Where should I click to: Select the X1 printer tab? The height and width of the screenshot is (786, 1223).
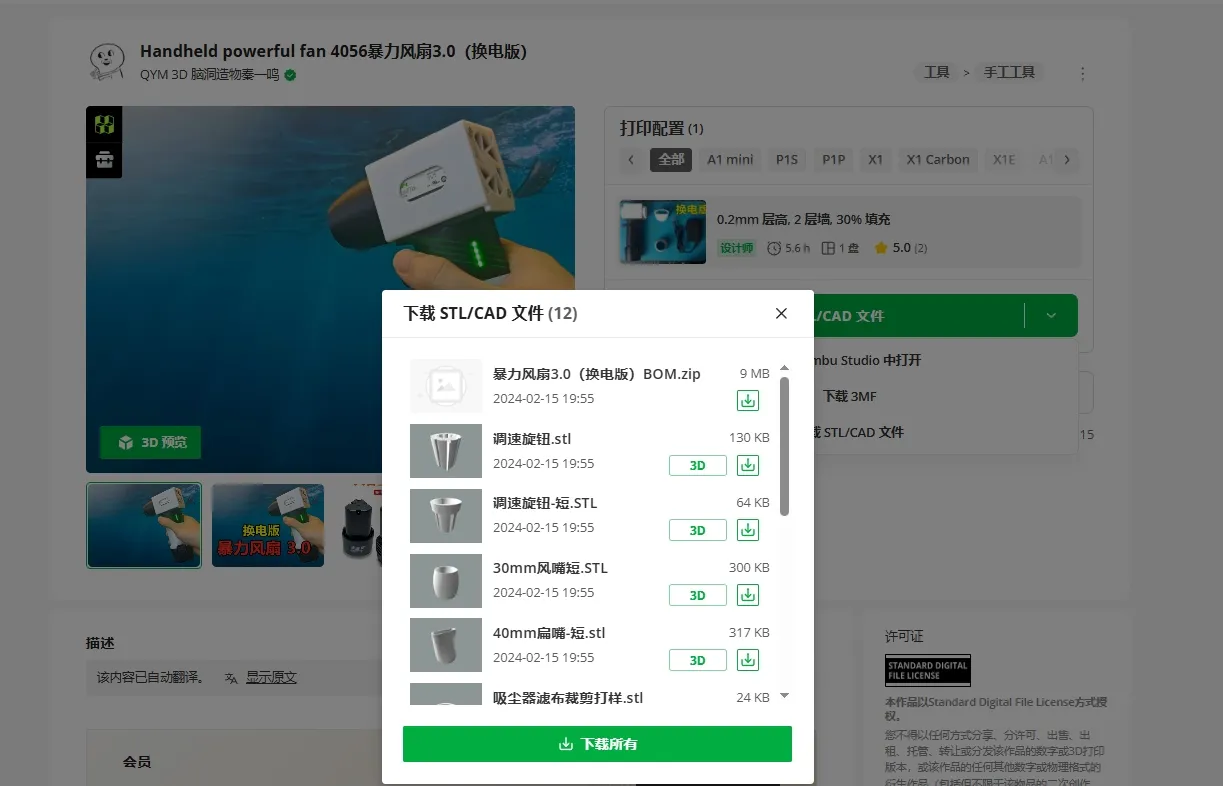pos(875,159)
